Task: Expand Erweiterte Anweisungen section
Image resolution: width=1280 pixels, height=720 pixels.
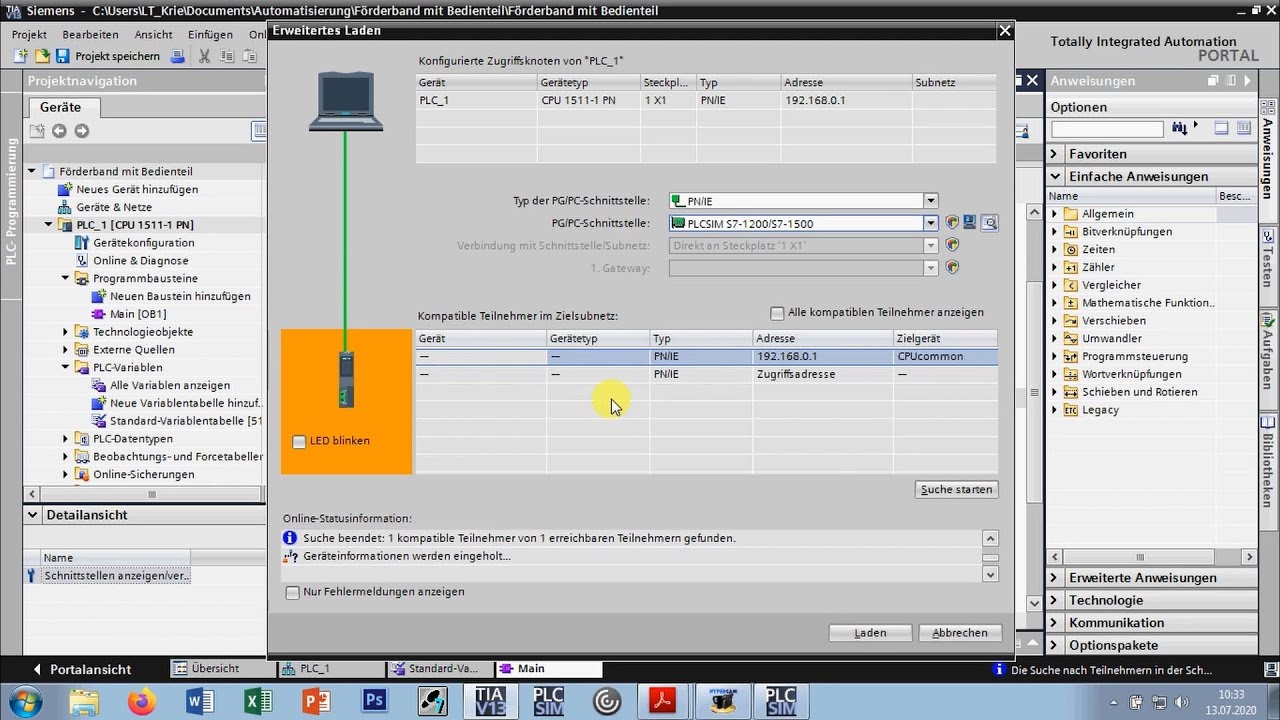Action: pyautogui.click(x=1055, y=578)
